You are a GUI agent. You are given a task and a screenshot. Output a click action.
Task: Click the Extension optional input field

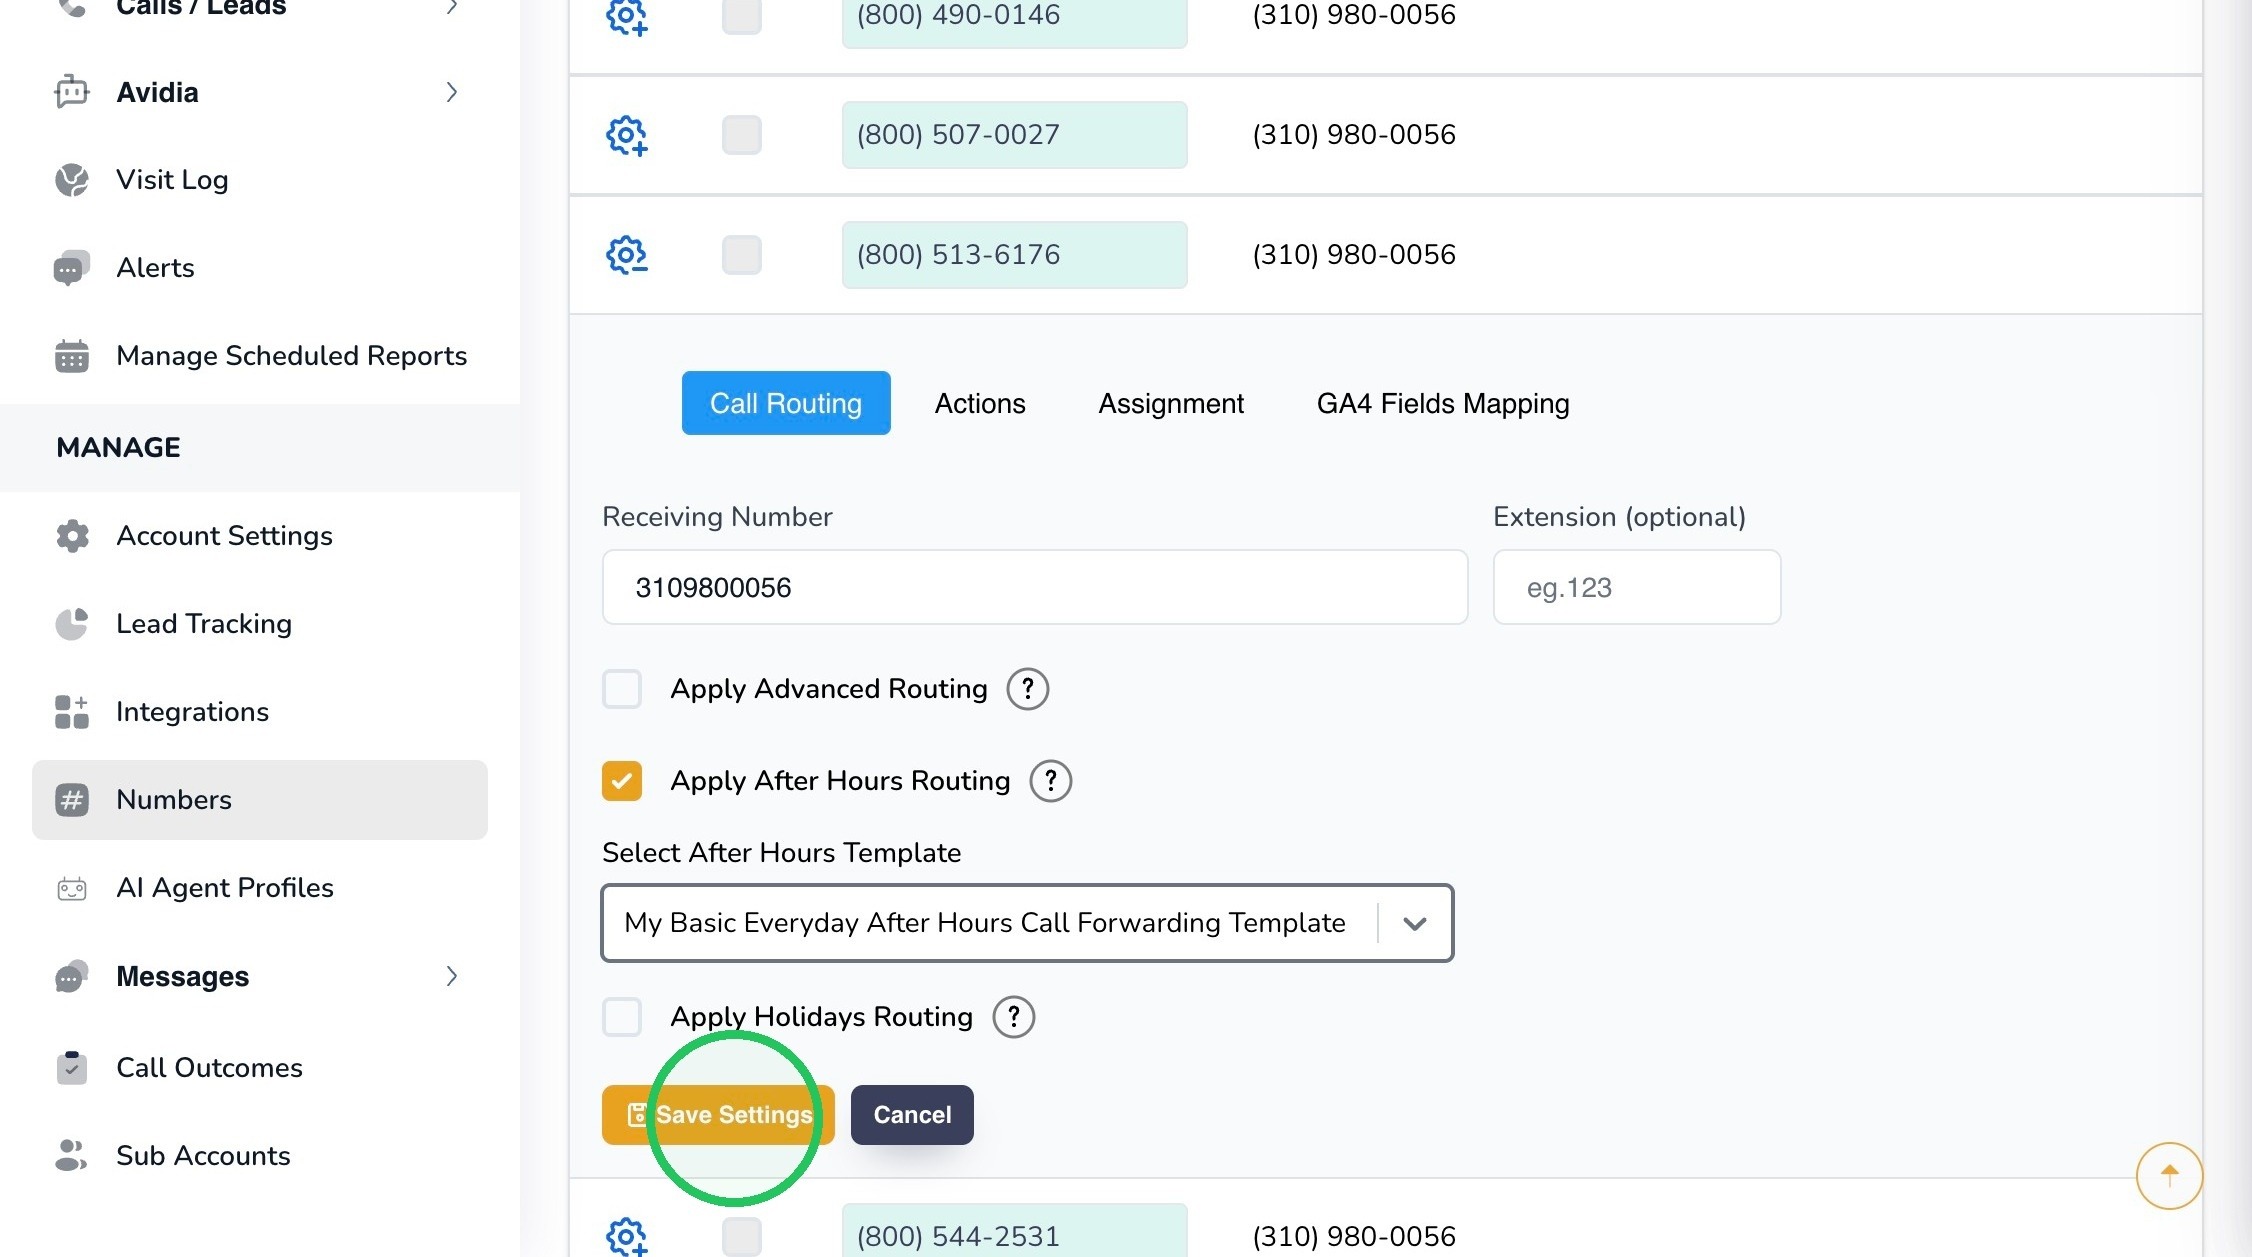coord(1637,587)
